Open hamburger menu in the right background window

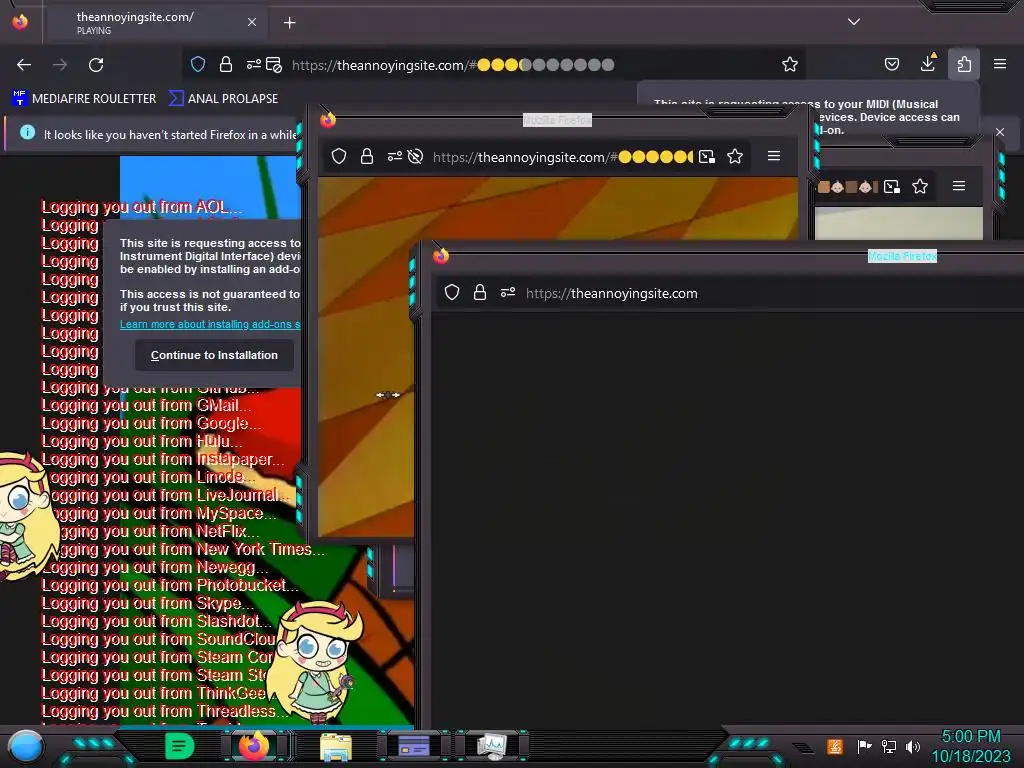tap(959, 186)
